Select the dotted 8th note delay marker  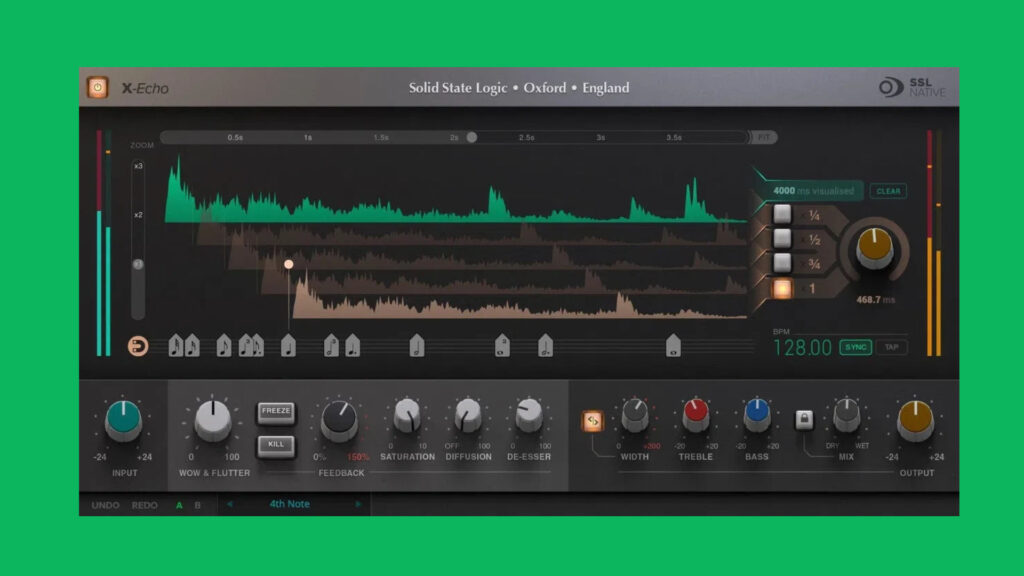pos(257,345)
